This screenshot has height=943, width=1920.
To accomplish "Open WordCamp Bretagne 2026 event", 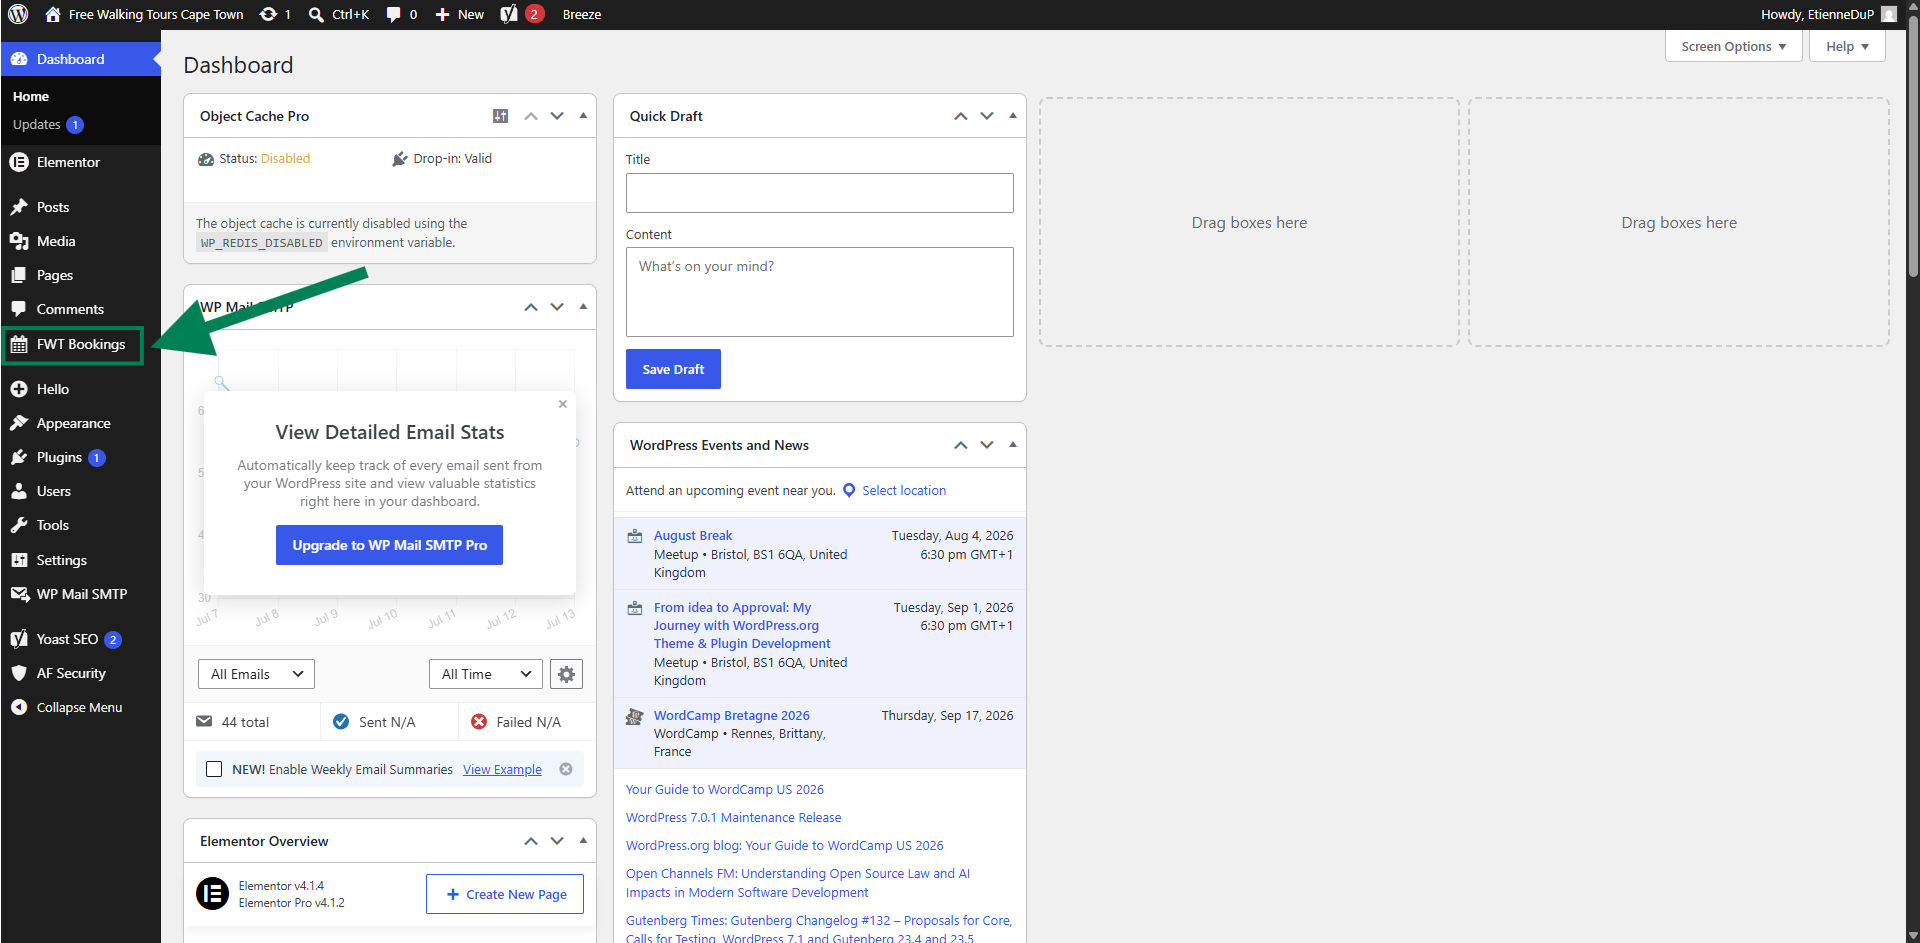I will click(x=732, y=716).
